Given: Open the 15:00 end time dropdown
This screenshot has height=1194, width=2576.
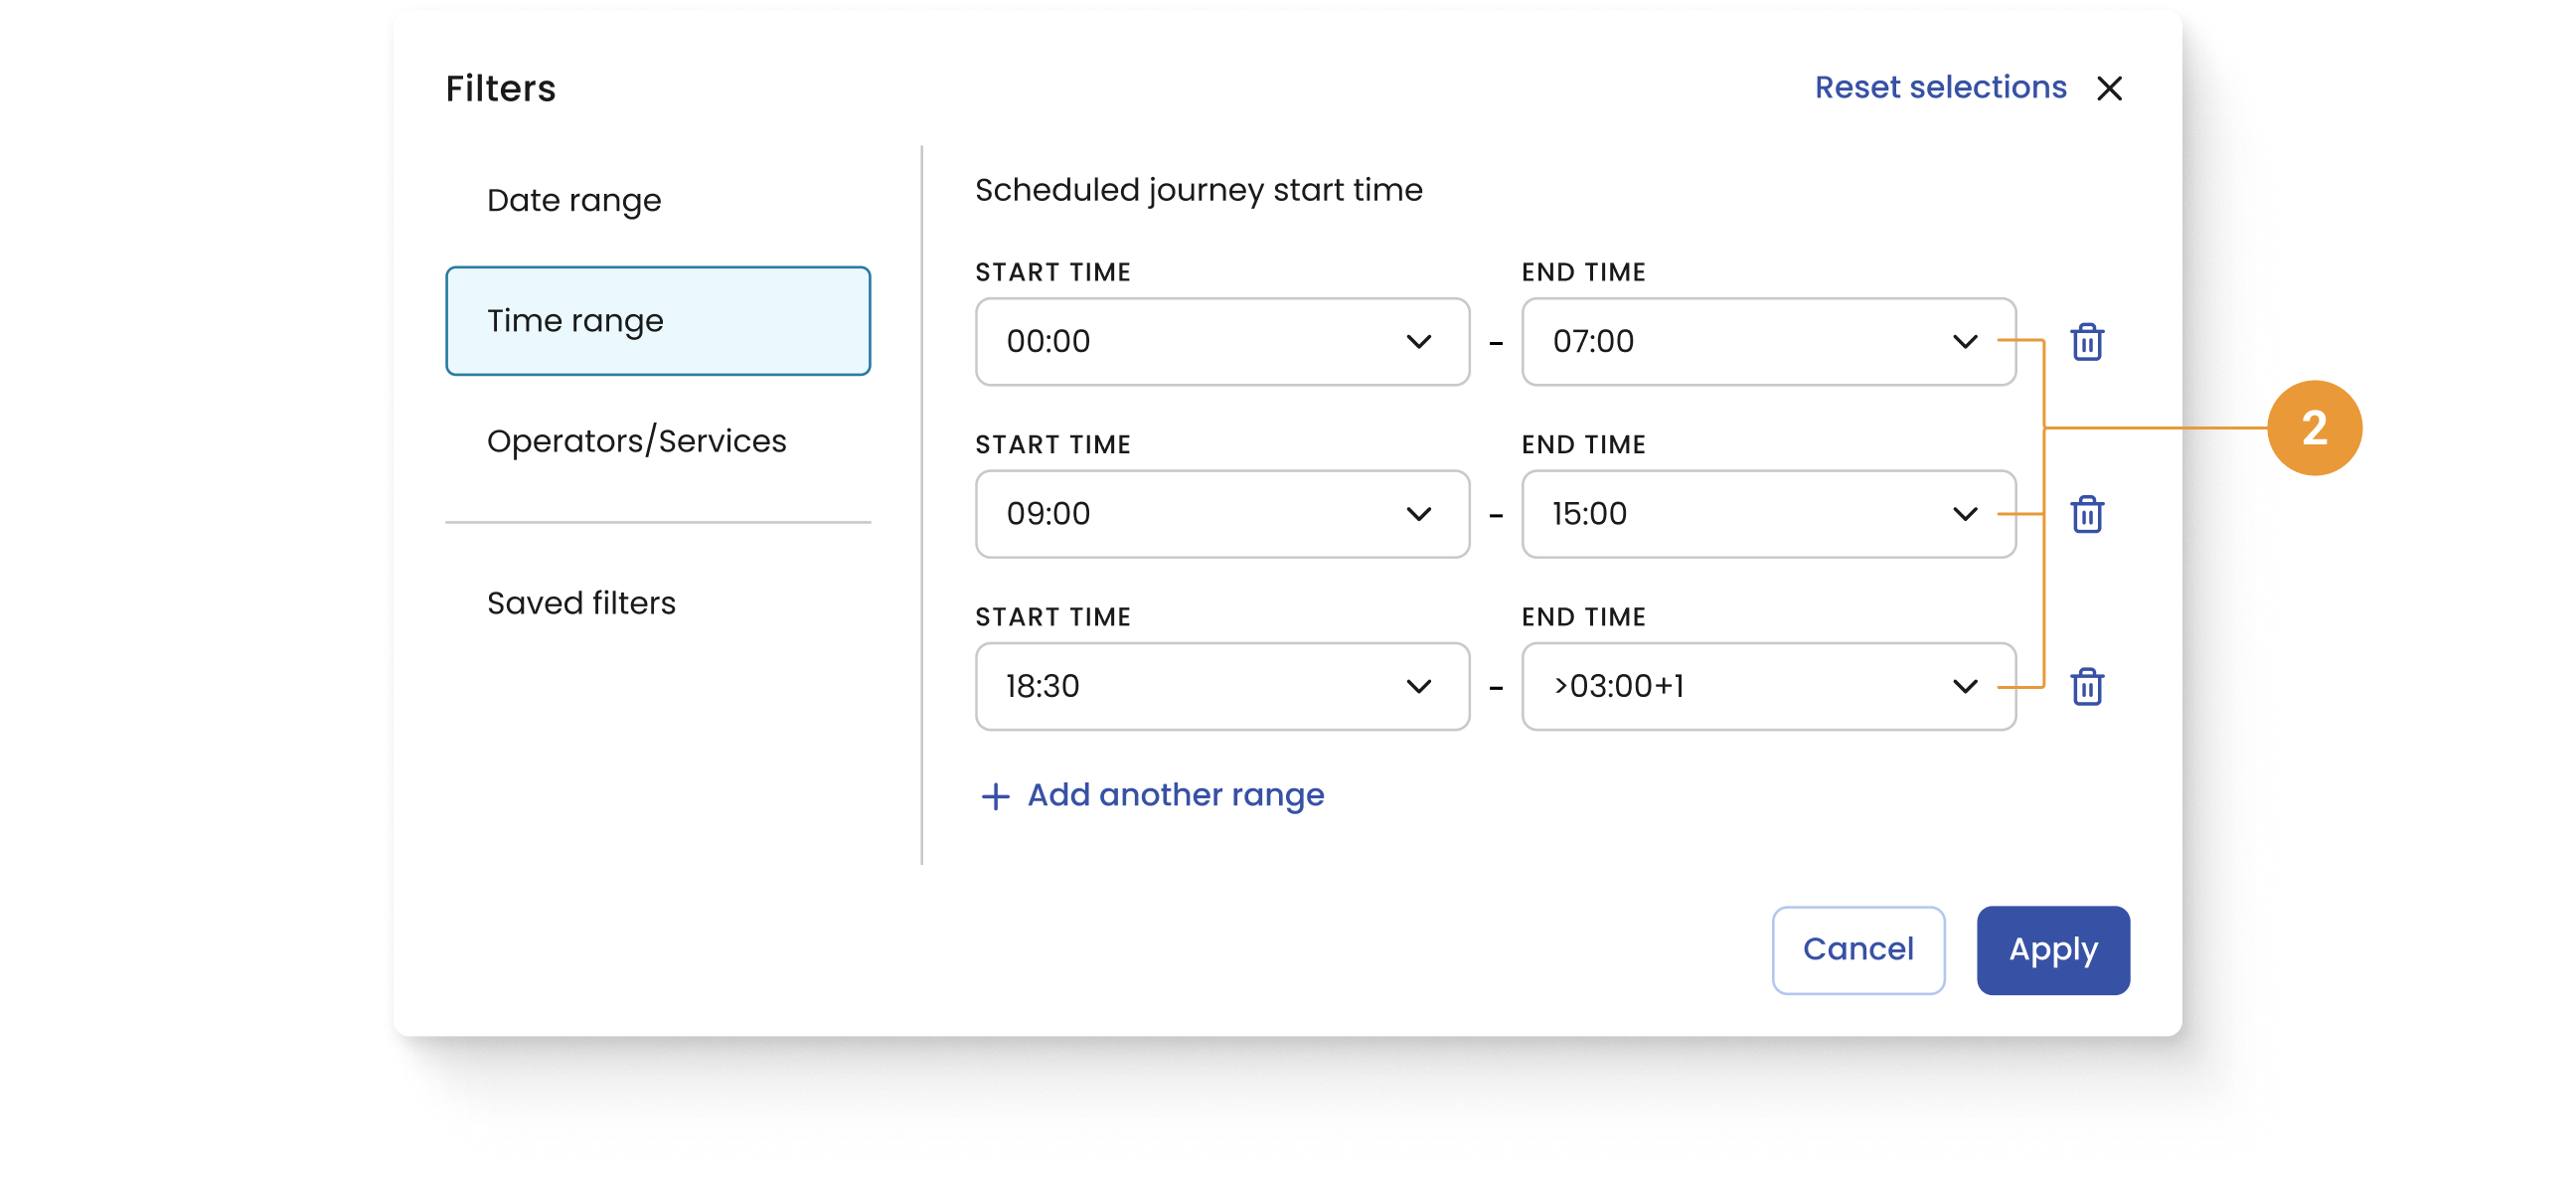Looking at the screenshot, I should [x=1767, y=514].
